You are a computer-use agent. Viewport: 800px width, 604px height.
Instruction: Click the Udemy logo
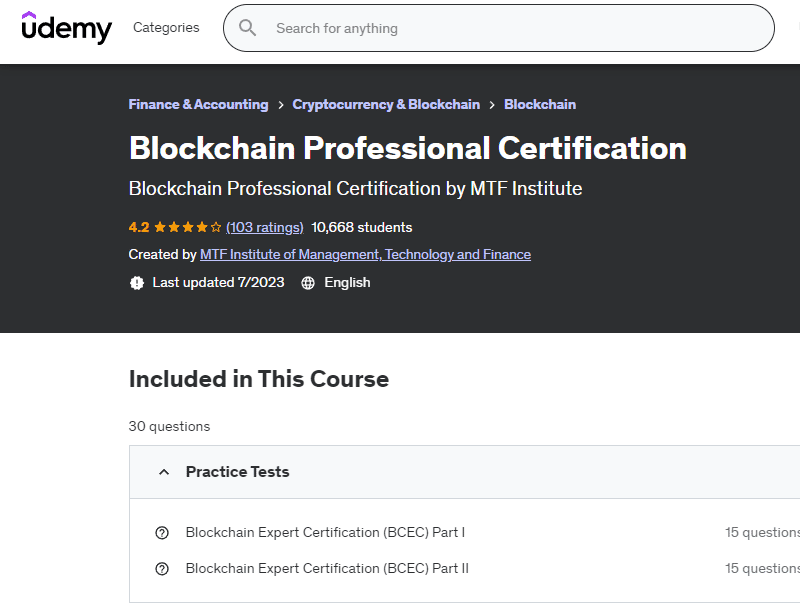(x=66, y=28)
